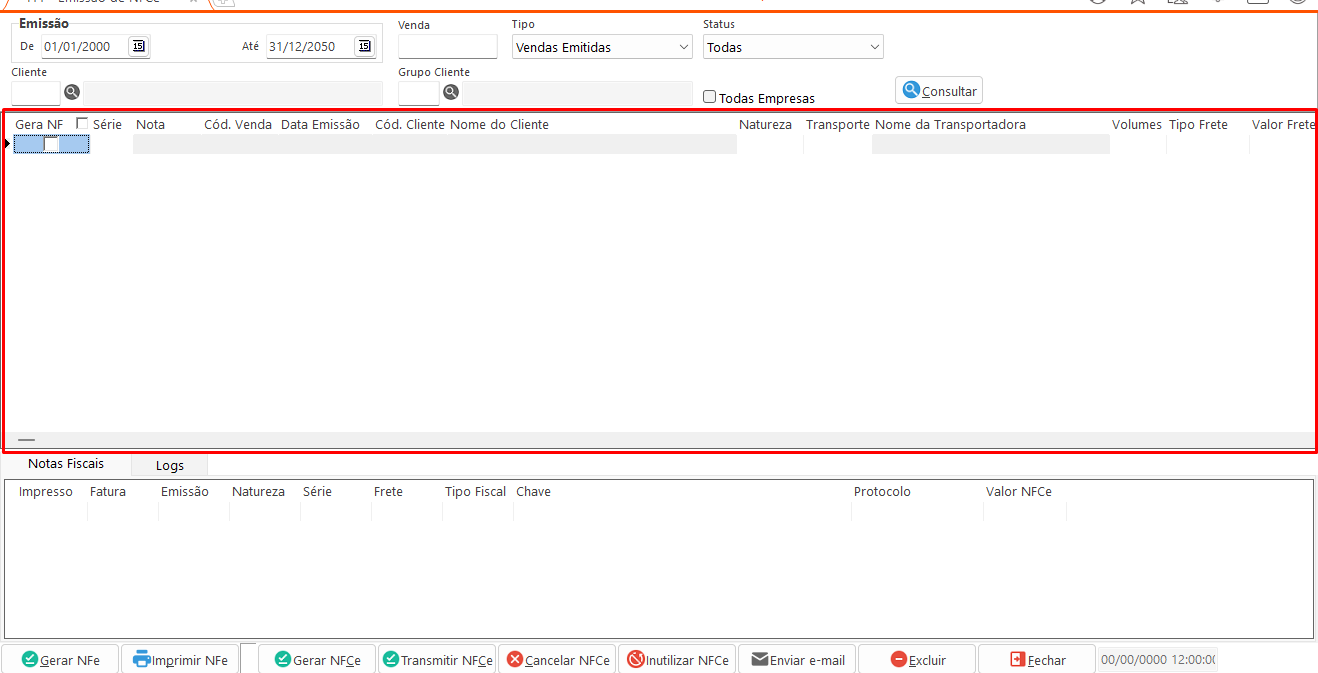Viewport: 1318px width, 673px height.
Task: Open the calendar picker for the De date
Action: 138,46
